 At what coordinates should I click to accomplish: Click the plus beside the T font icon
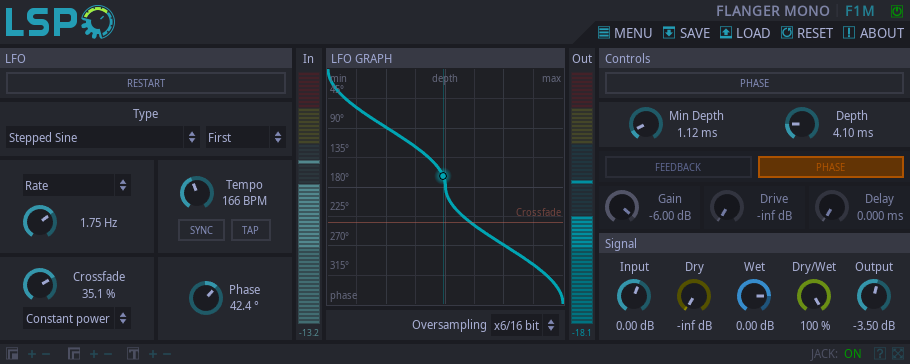click(153, 354)
